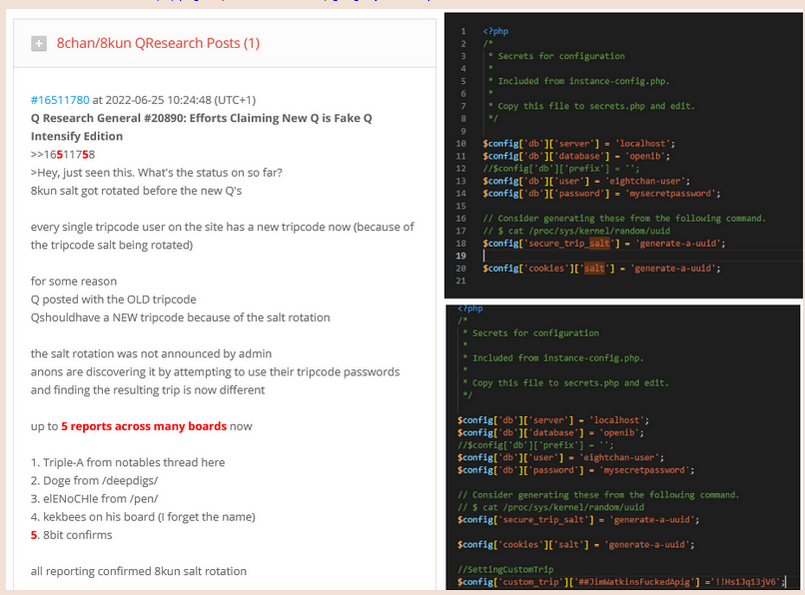
Task: Open the top code screenshot with line numbers
Action: 623,156
